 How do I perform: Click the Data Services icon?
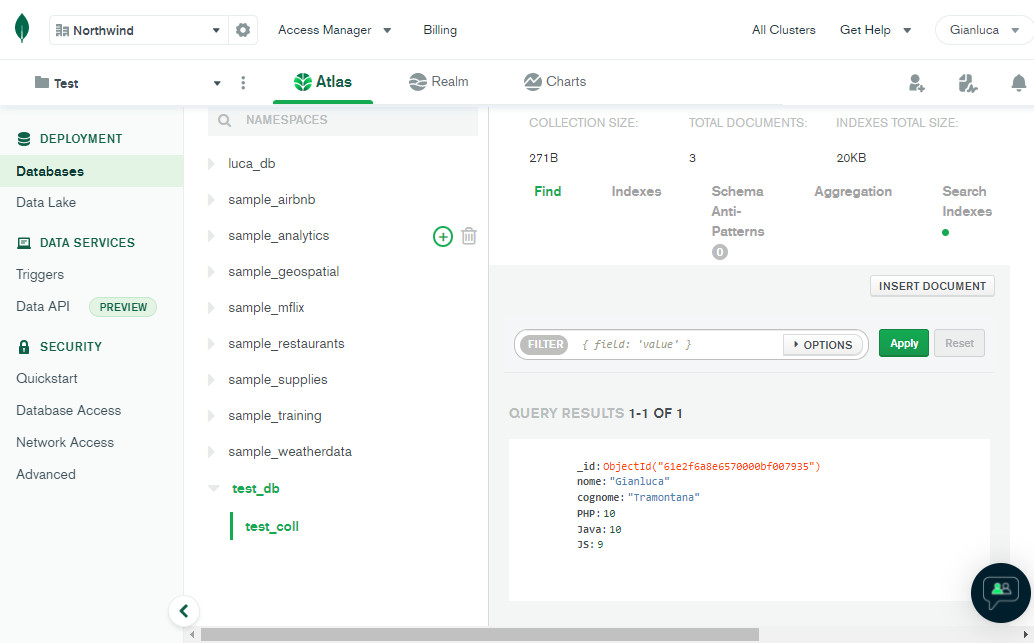coord(24,243)
